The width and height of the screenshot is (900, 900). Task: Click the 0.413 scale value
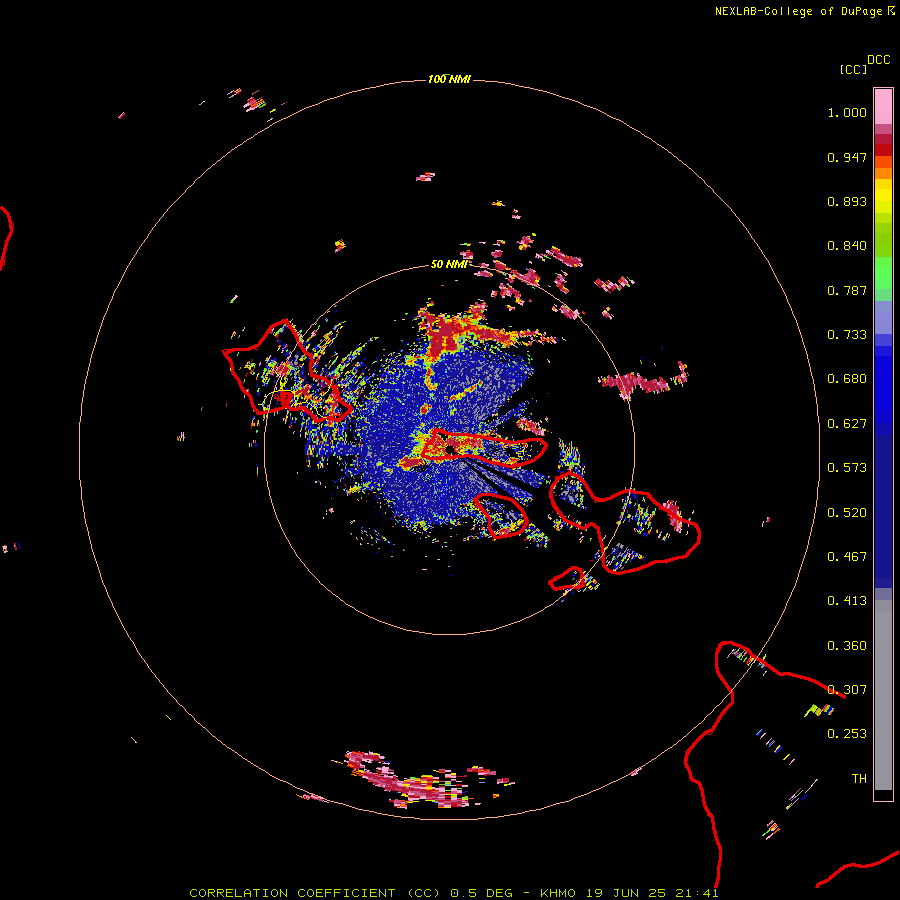(x=847, y=601)
